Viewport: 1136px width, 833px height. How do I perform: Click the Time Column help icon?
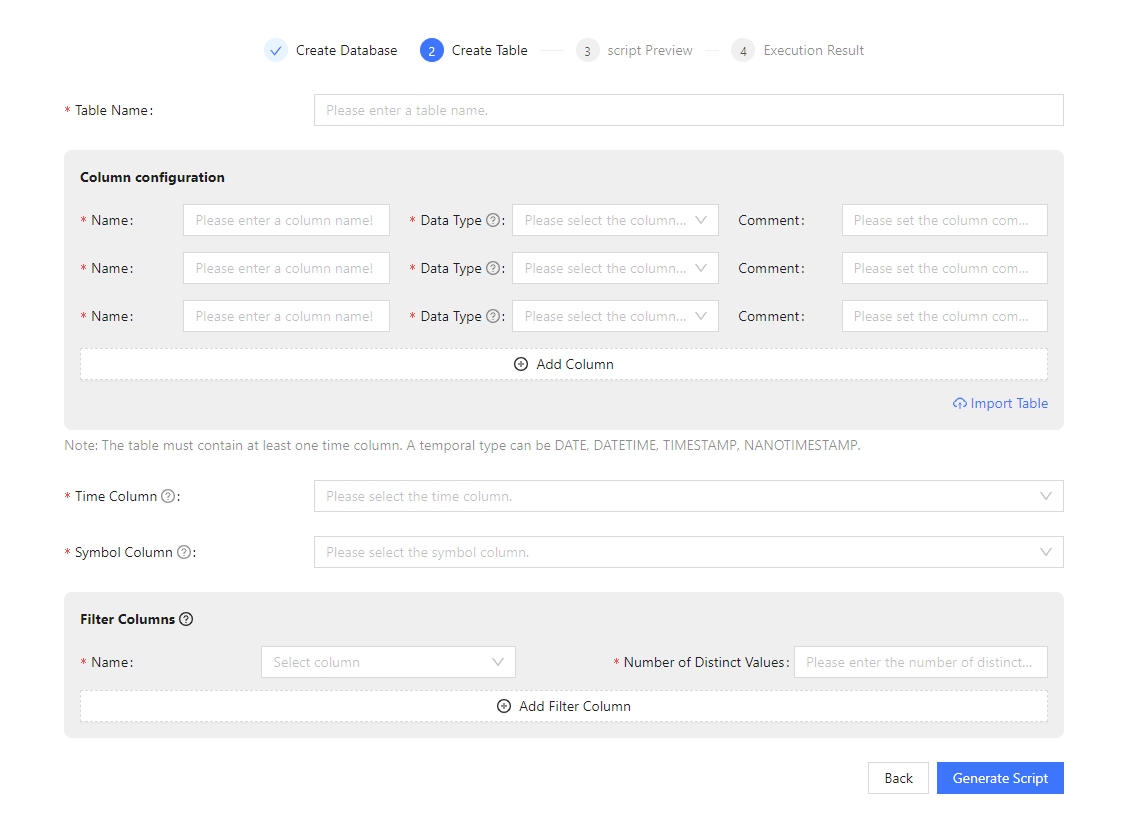pyautogui.click(x=168, y=497)
